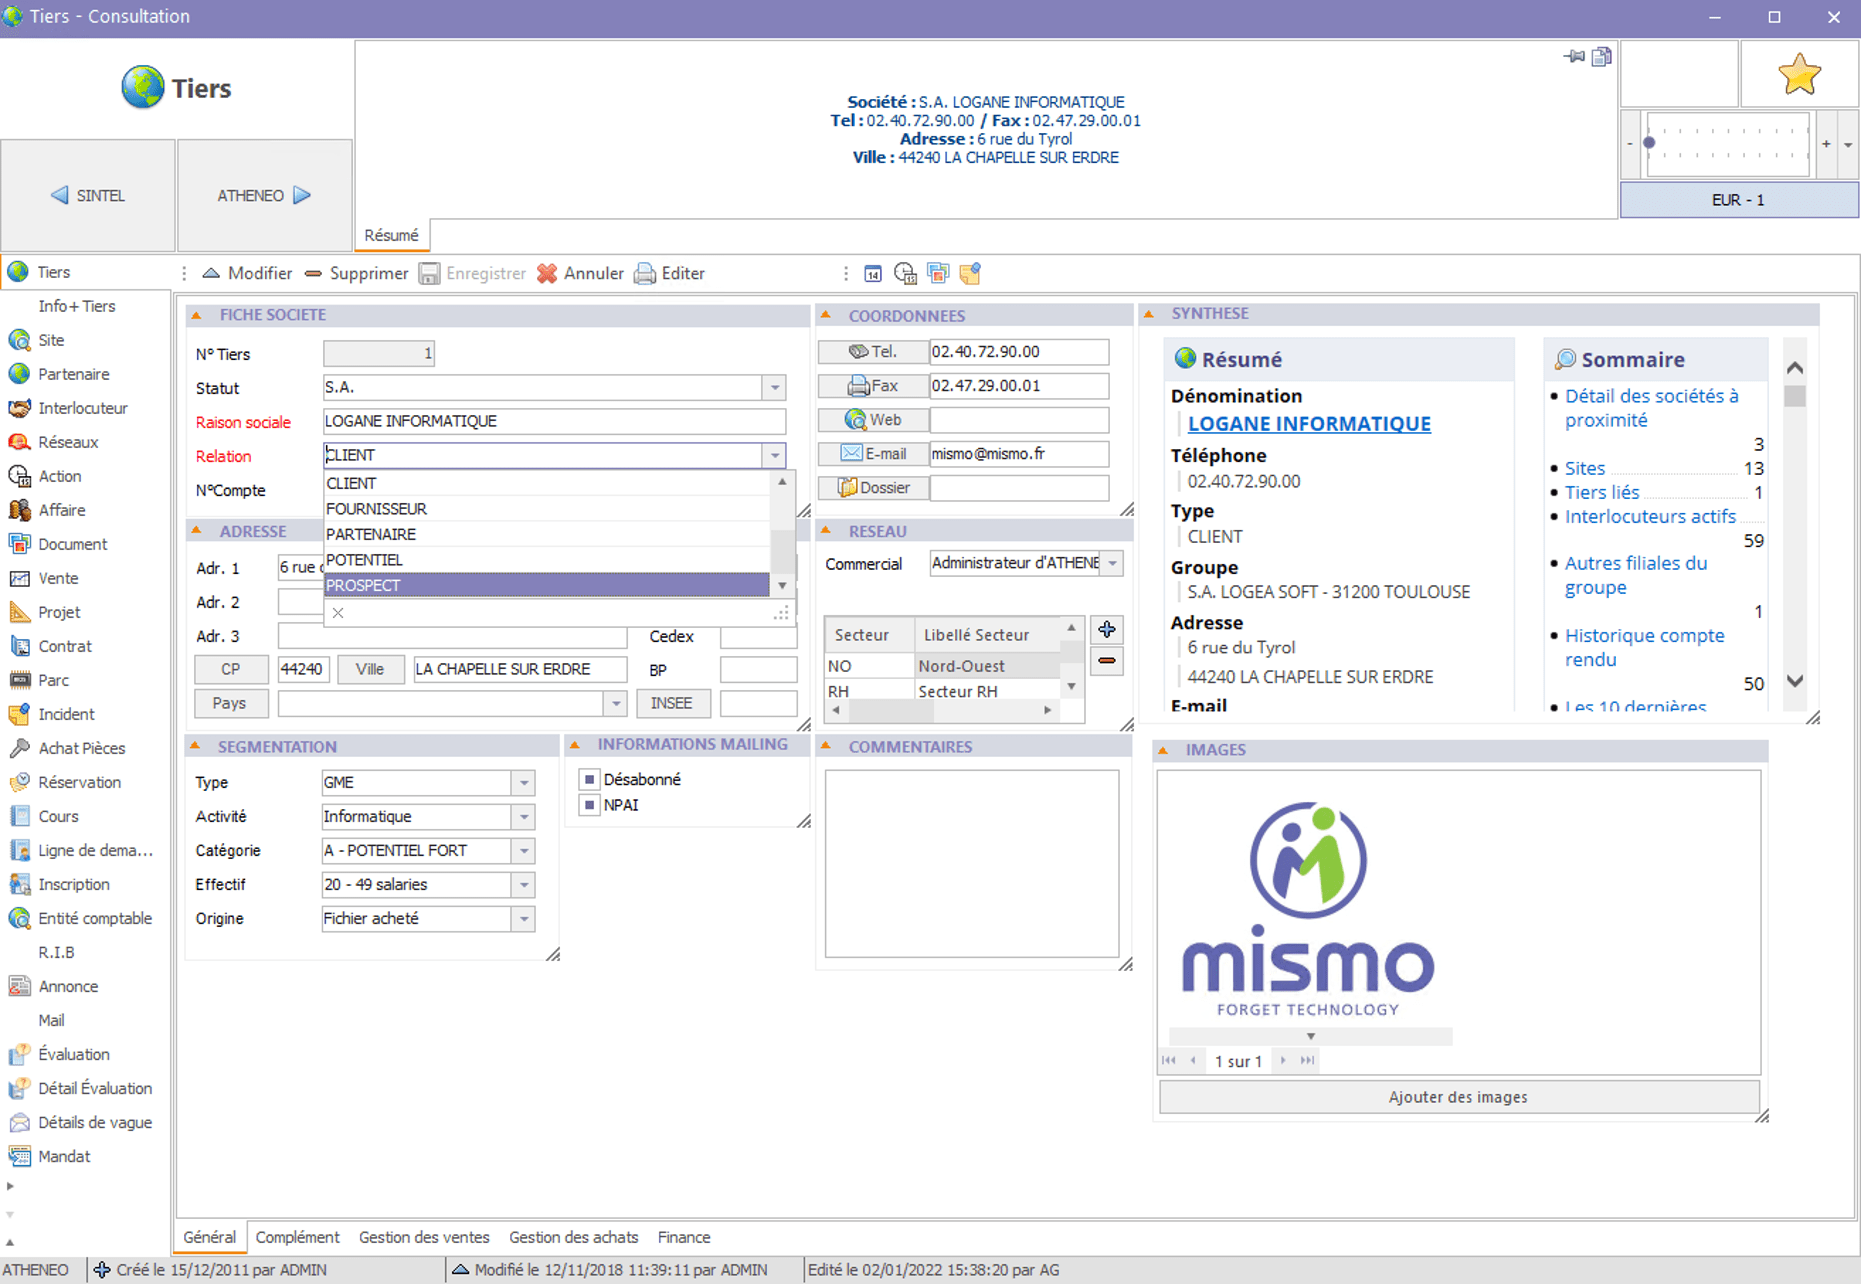
Task: Open the Statut dropdown
Action: click(775, 388)
